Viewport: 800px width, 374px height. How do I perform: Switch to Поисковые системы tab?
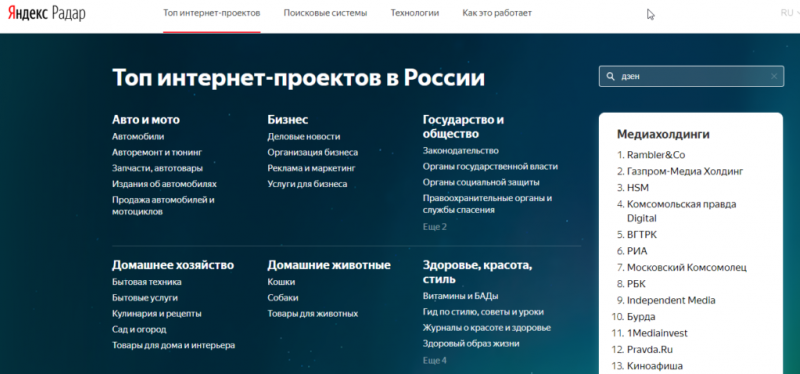point(326,13)
